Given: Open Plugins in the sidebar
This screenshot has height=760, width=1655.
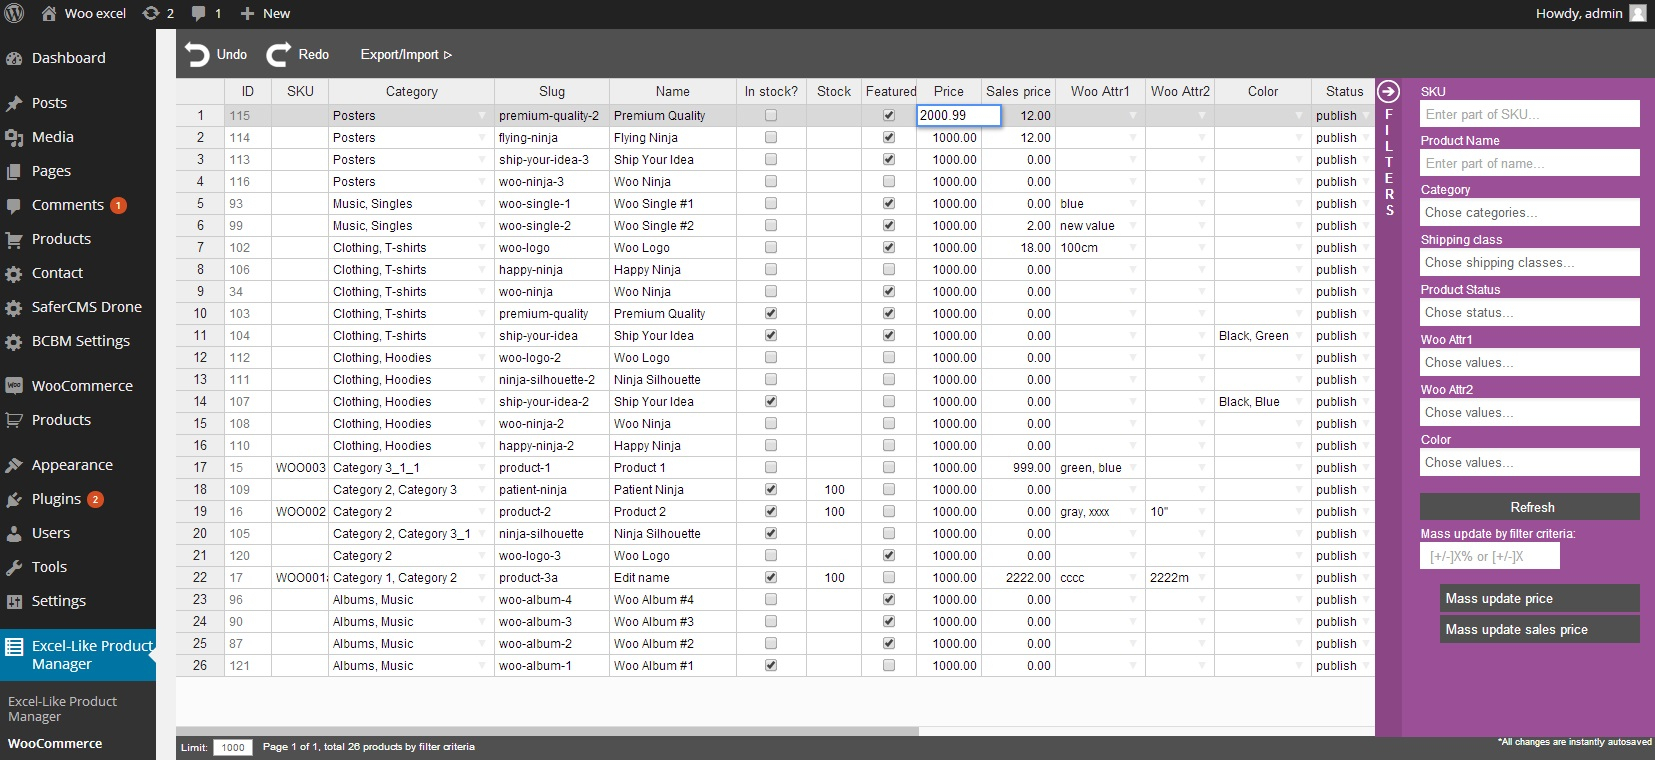Looking at the screenshot, I should coord(56,499).
